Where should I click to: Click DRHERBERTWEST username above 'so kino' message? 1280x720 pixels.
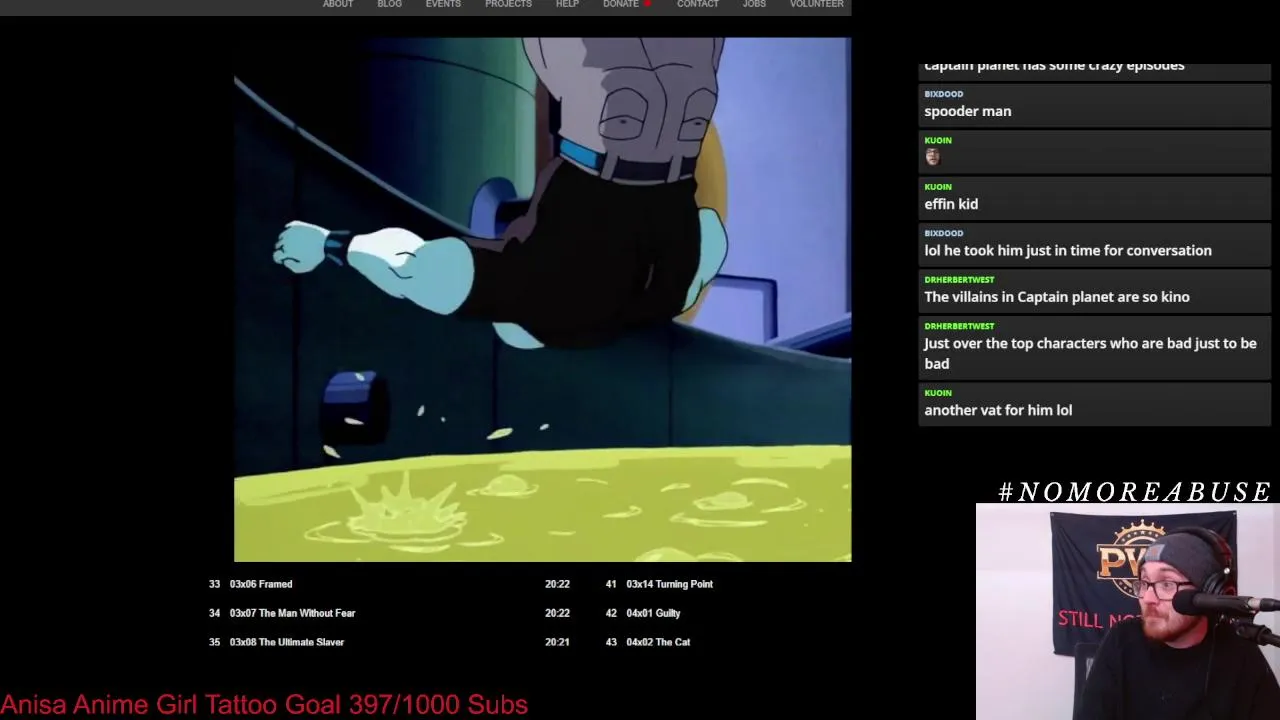click(x=959, y=280)
